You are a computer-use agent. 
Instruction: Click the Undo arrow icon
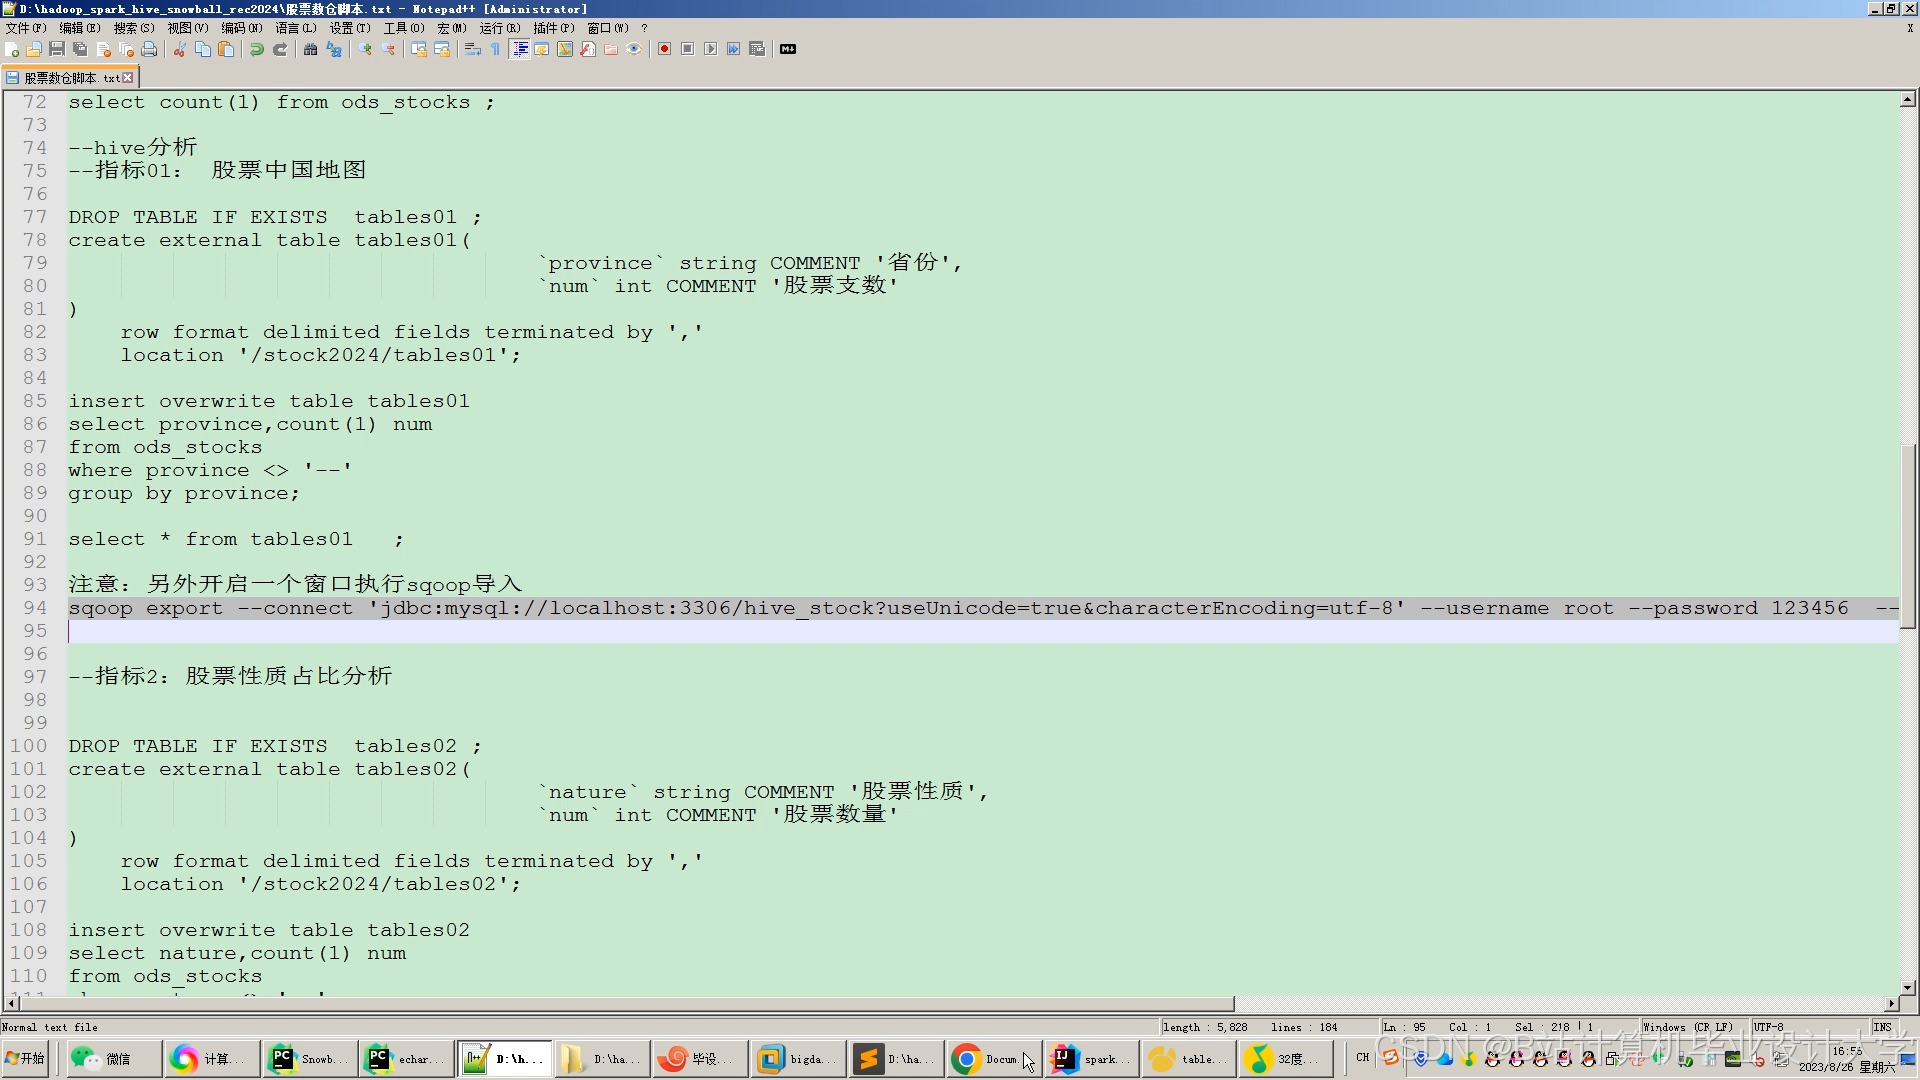(x=257, y=49)
